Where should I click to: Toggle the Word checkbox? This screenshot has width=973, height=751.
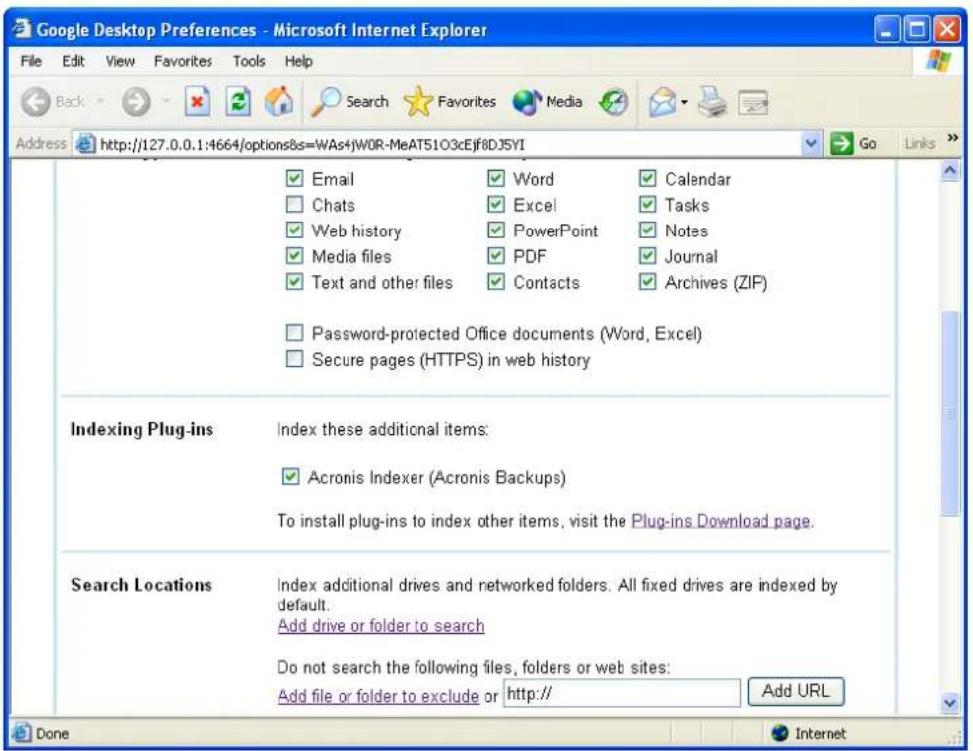pyautogui.click(x=495, y=179)
